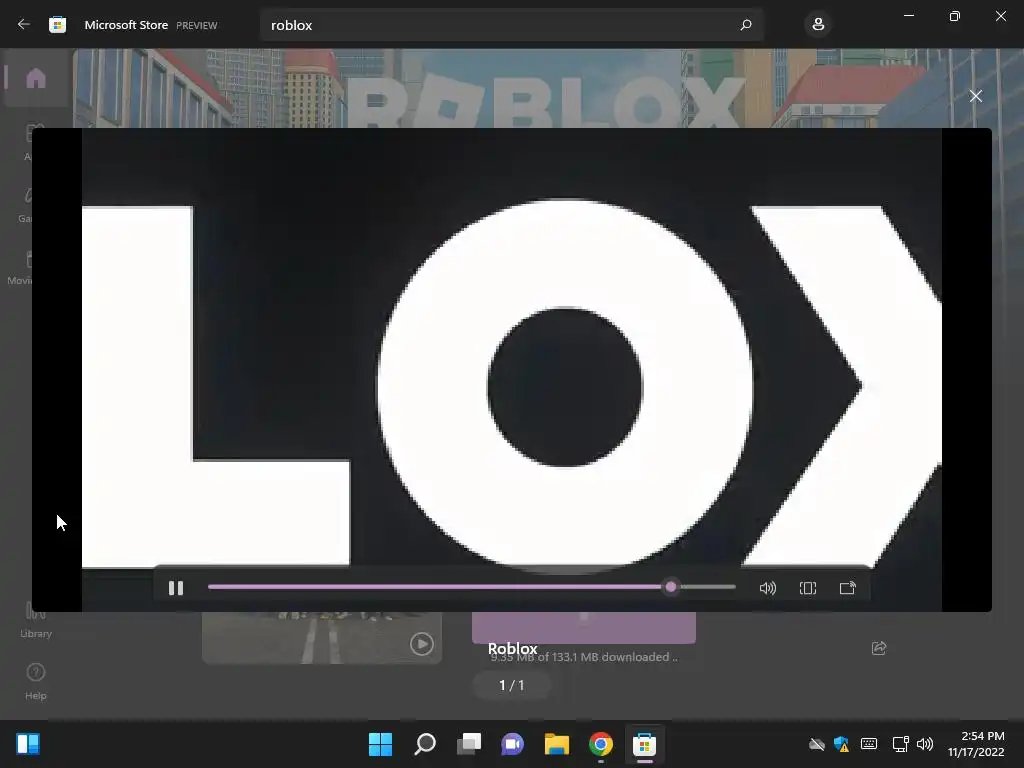1024x768 pixels.
Task: Open the network display tray icon
Action: tap(901, 744)
